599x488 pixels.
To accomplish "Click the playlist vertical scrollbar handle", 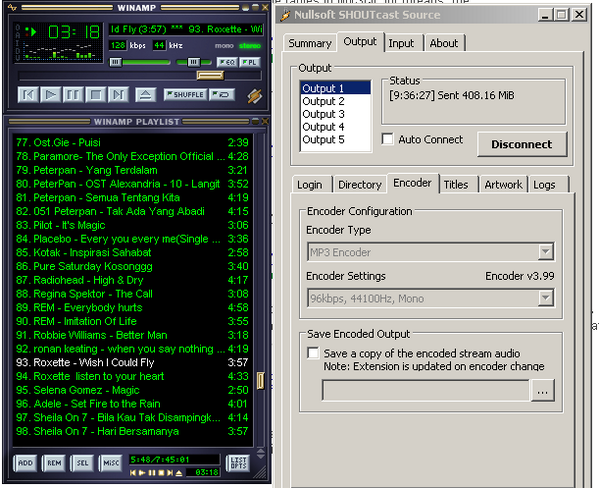I will coord(261,381).
